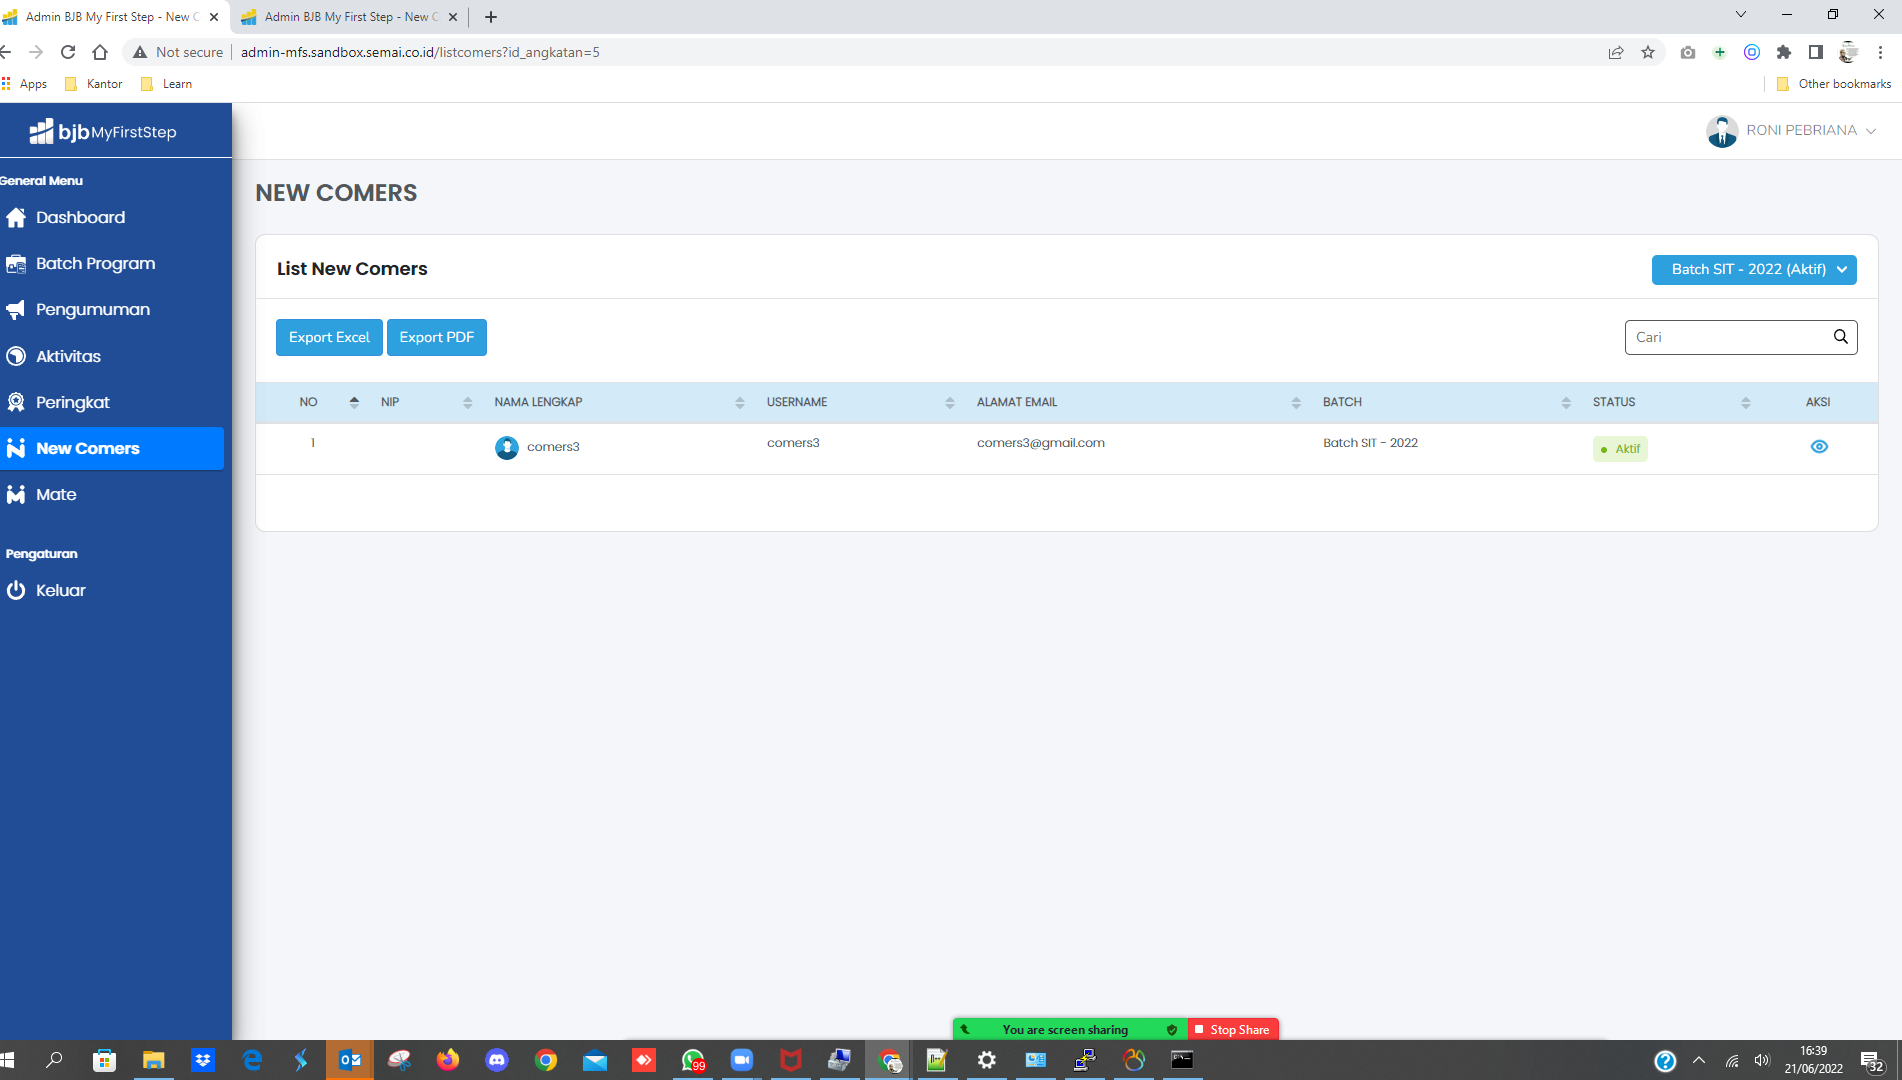Open the Extensions puzzle menu
The width and height of the screenshot is (1902, 1080).
pyautogui.click(x=1784, y=52)
